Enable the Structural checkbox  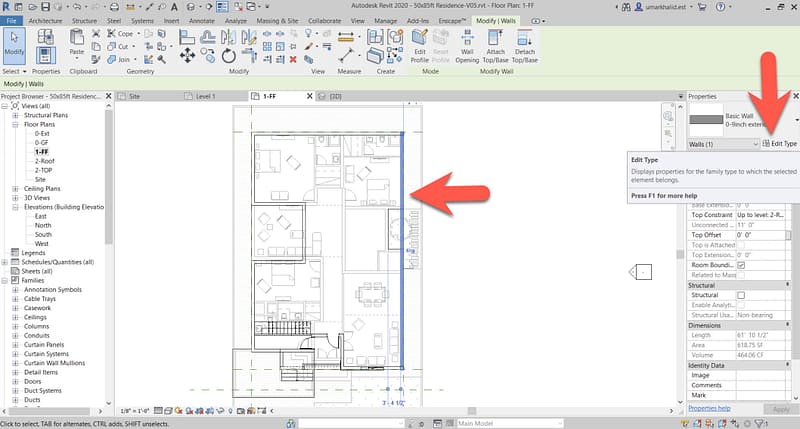(741, 296)
